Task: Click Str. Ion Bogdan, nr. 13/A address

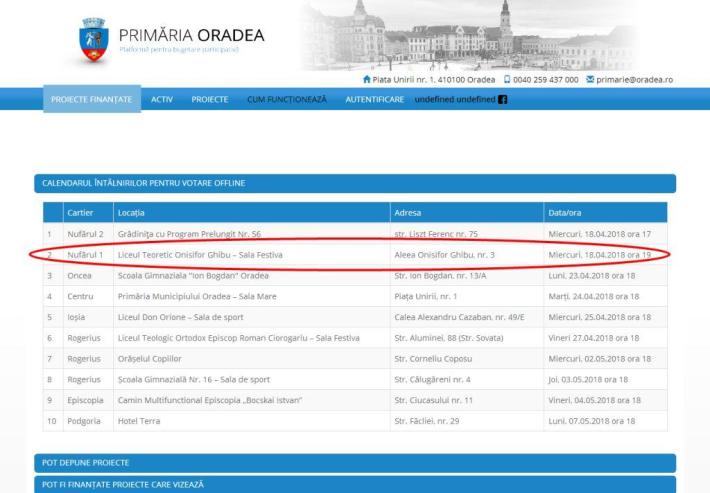Action: coord(440,276)
